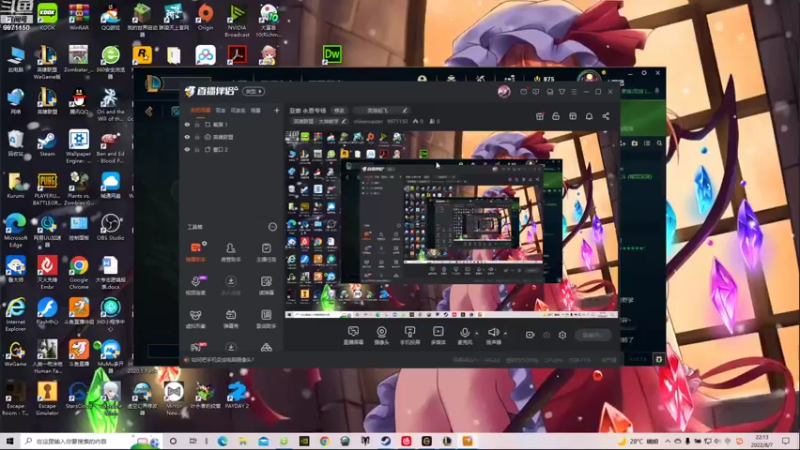Add a new scene with the plus icon

point(277,110)
